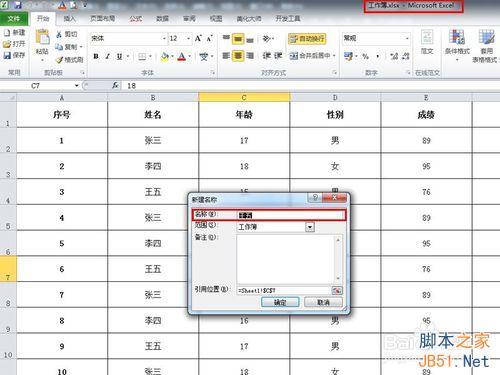Click the 打开 open file icon
500x375 pixels.
coord(7,44)
